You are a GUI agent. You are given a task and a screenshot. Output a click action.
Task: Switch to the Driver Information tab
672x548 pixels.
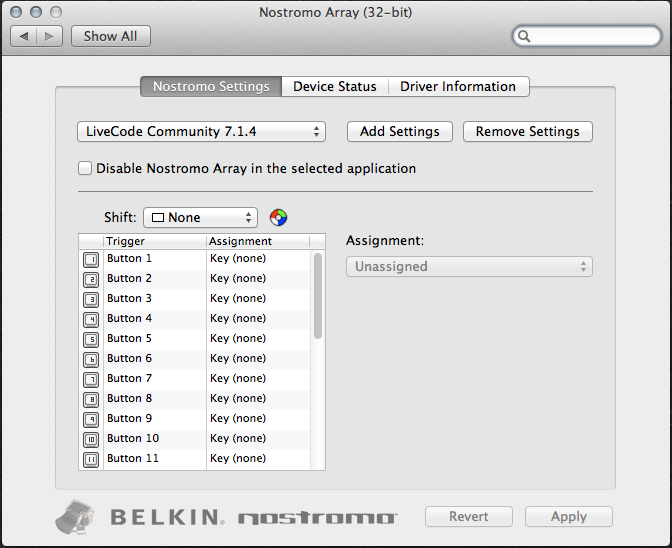tap(458, 87)
